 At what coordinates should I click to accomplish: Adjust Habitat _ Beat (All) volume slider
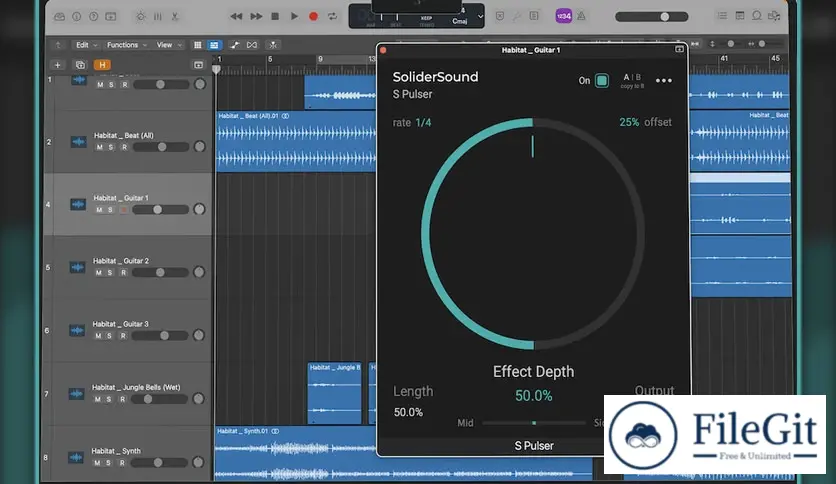click(160, 147)
